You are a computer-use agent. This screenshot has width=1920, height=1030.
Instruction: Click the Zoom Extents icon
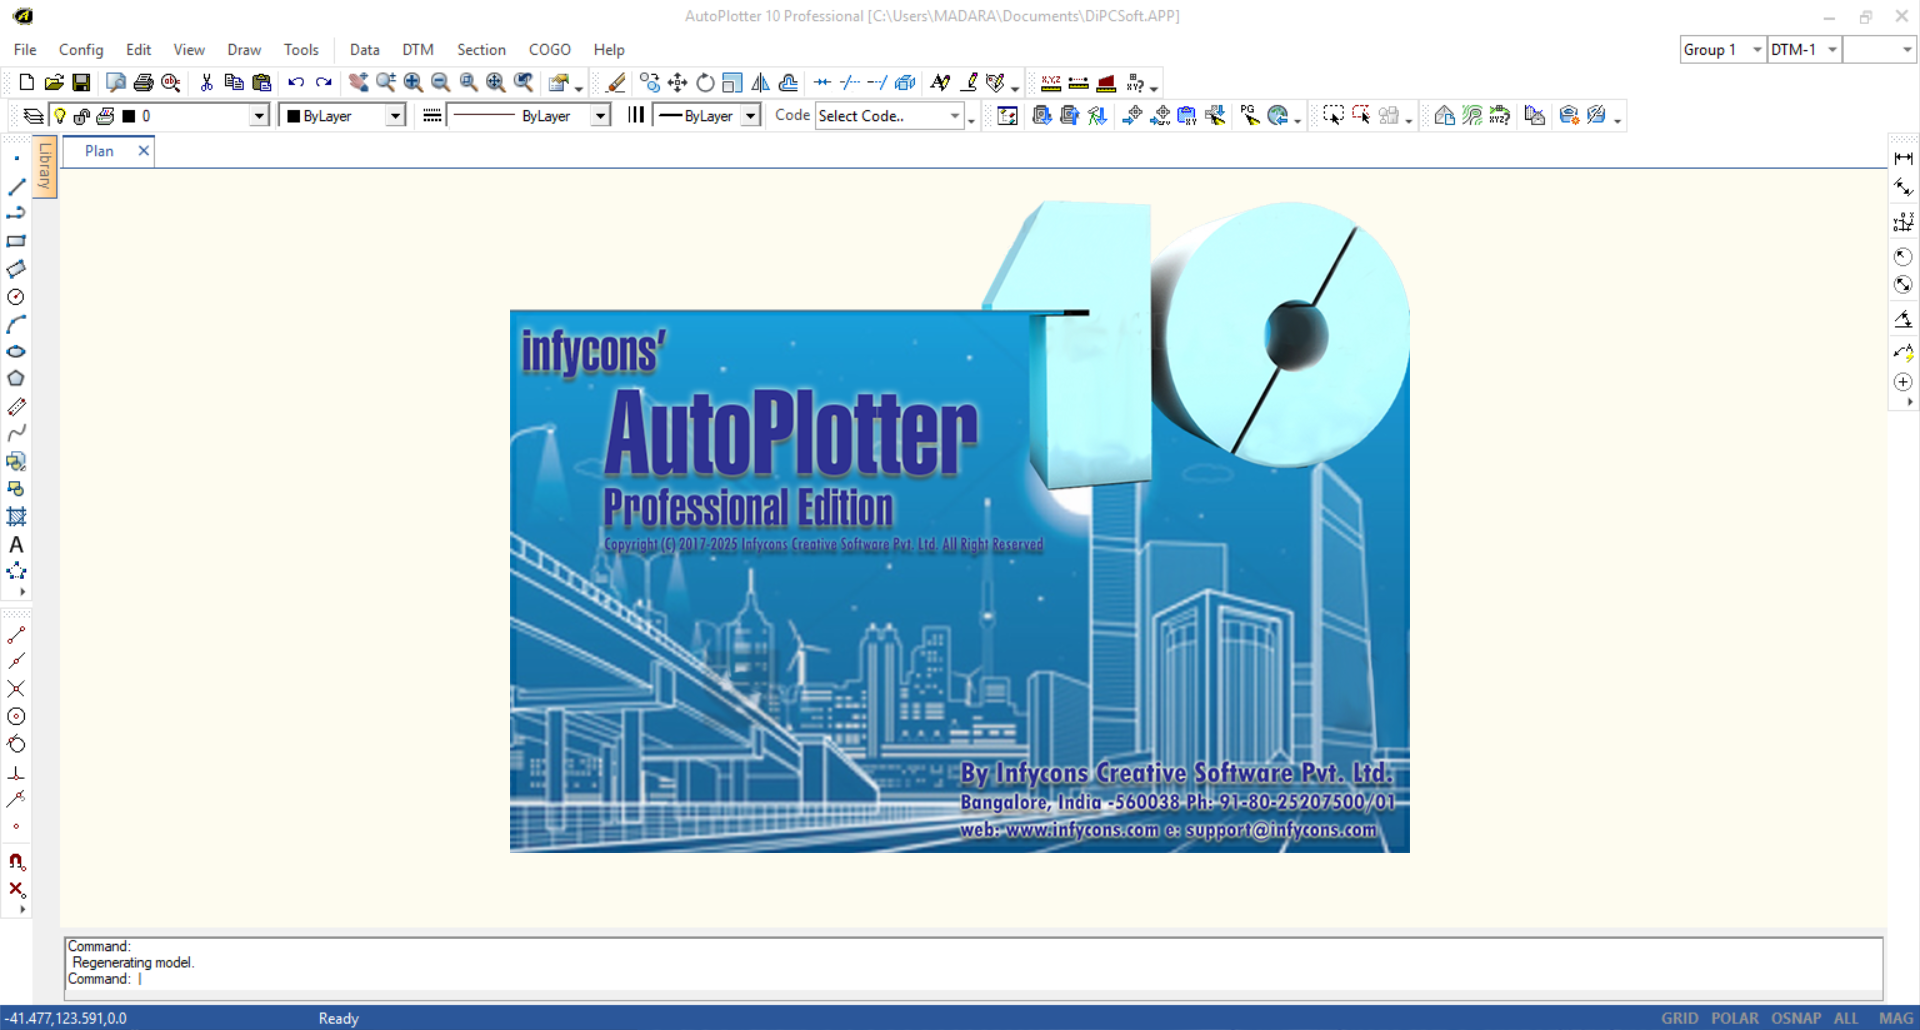pyautogui.click(x=496, y=83)
